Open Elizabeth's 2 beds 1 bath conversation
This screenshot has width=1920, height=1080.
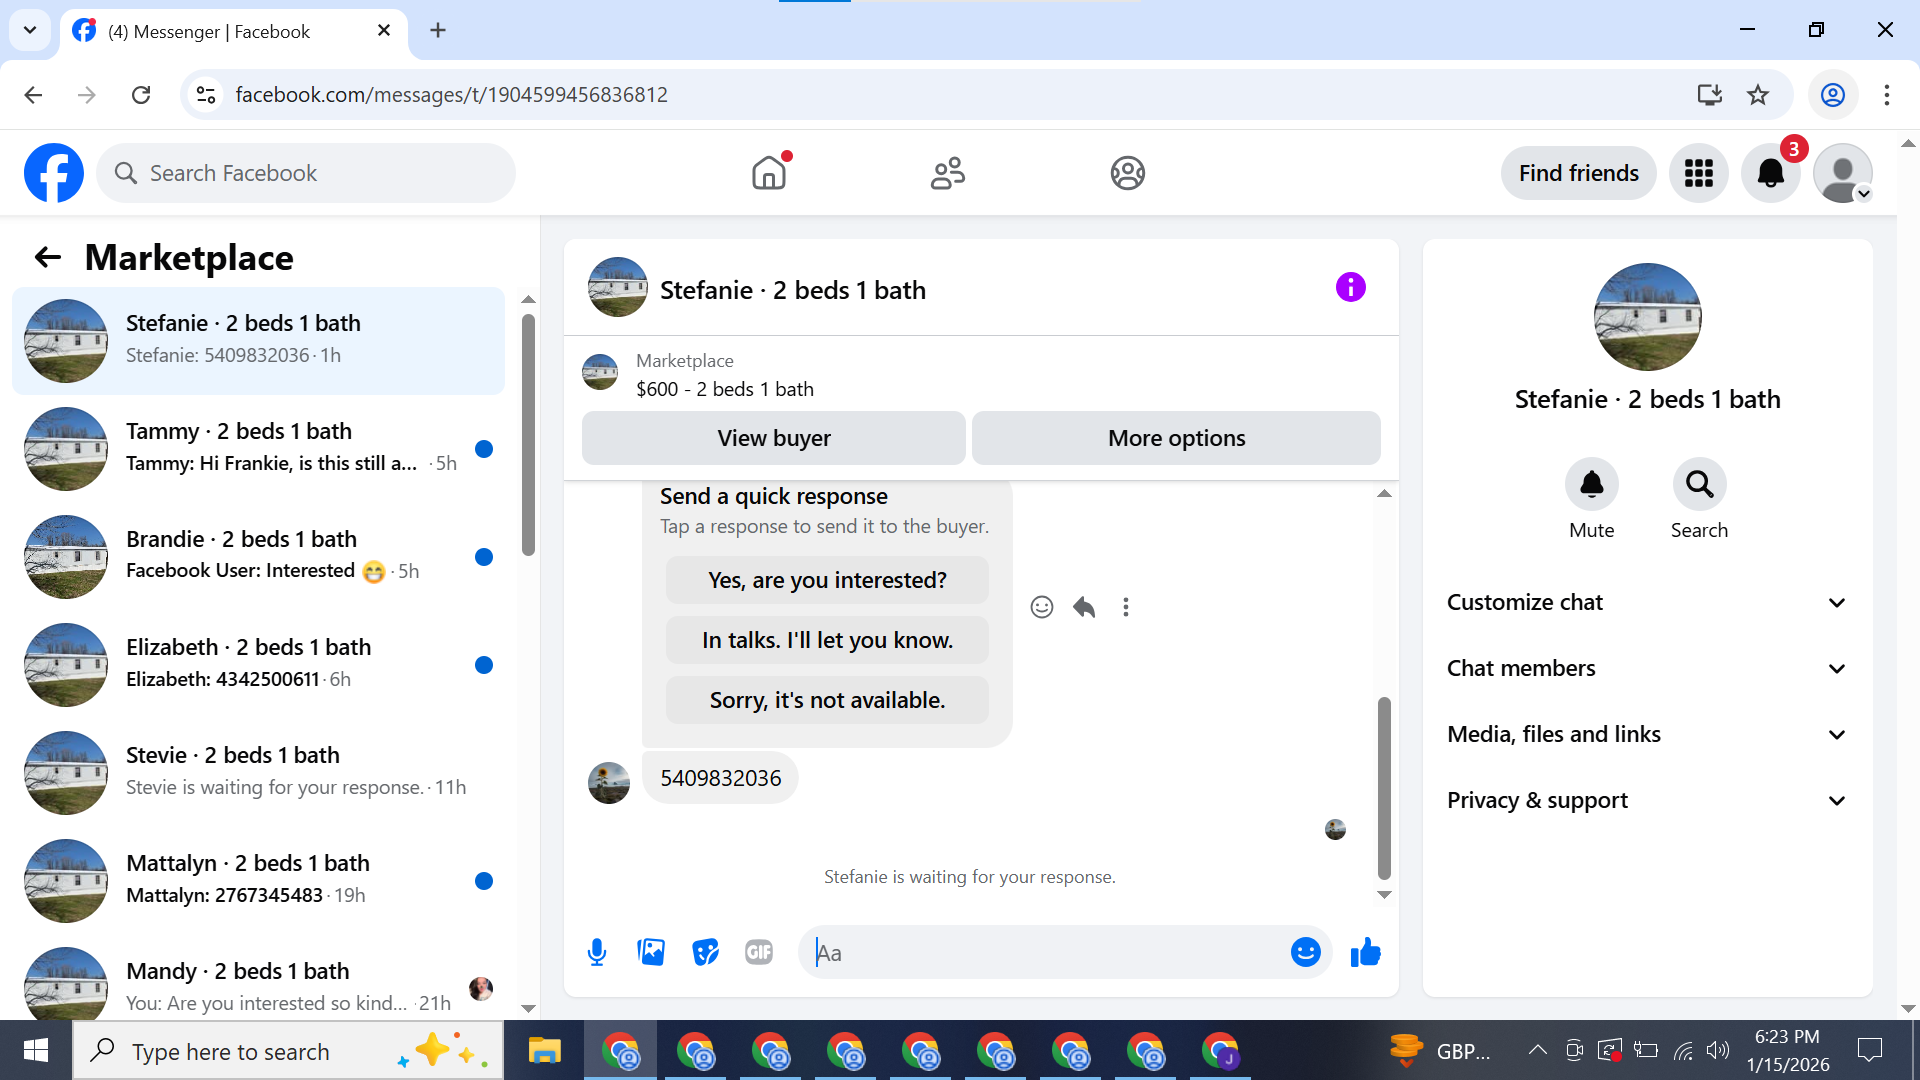(260, 663)
